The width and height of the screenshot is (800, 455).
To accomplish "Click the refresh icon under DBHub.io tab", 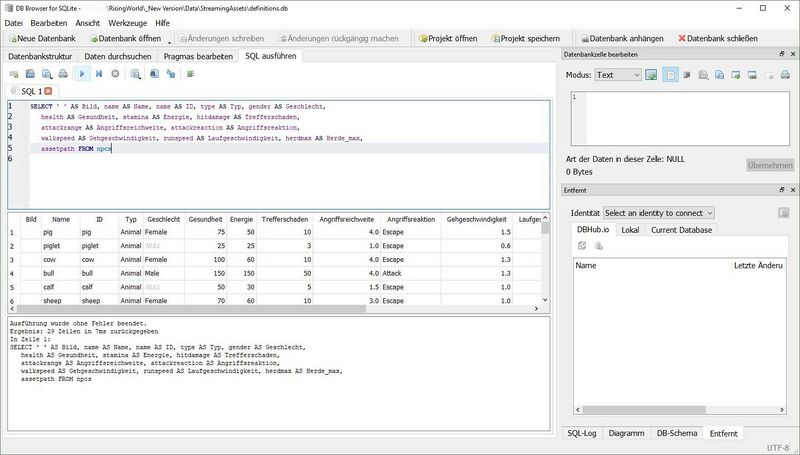I will (582, 246).
